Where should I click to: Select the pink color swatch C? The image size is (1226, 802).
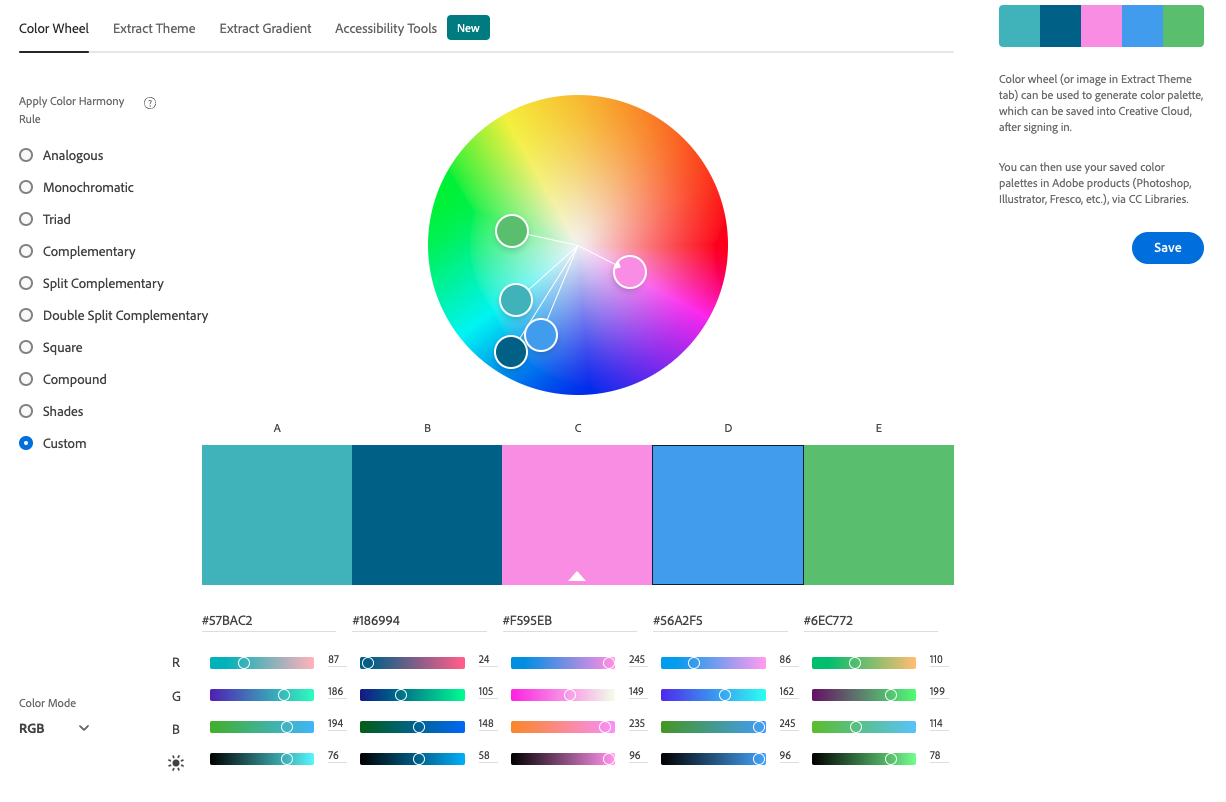(x=577, y=510)
